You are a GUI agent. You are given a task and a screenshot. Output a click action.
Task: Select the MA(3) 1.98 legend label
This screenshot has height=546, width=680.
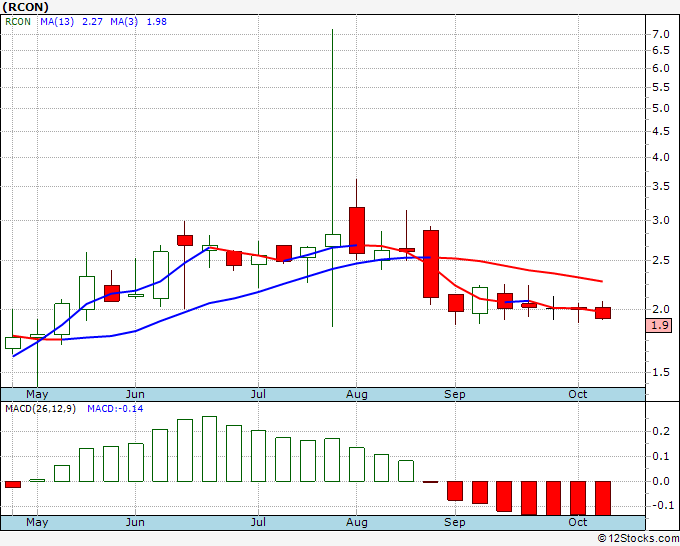click(146, 21)
